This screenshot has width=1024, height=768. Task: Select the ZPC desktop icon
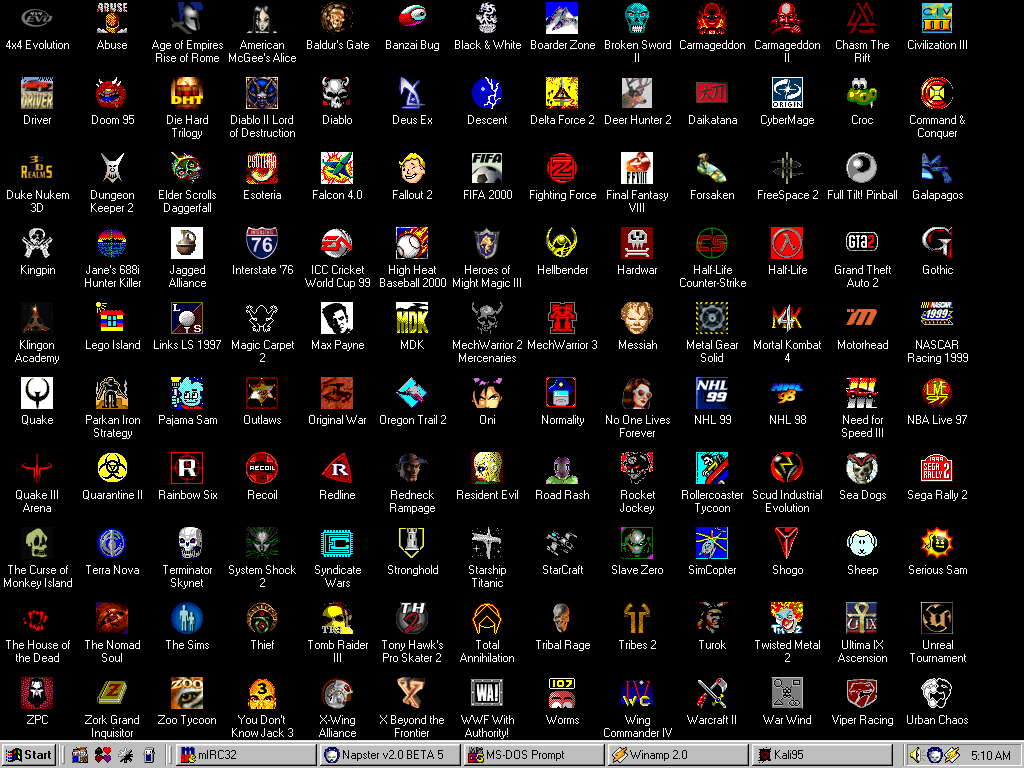coord(37,694)
